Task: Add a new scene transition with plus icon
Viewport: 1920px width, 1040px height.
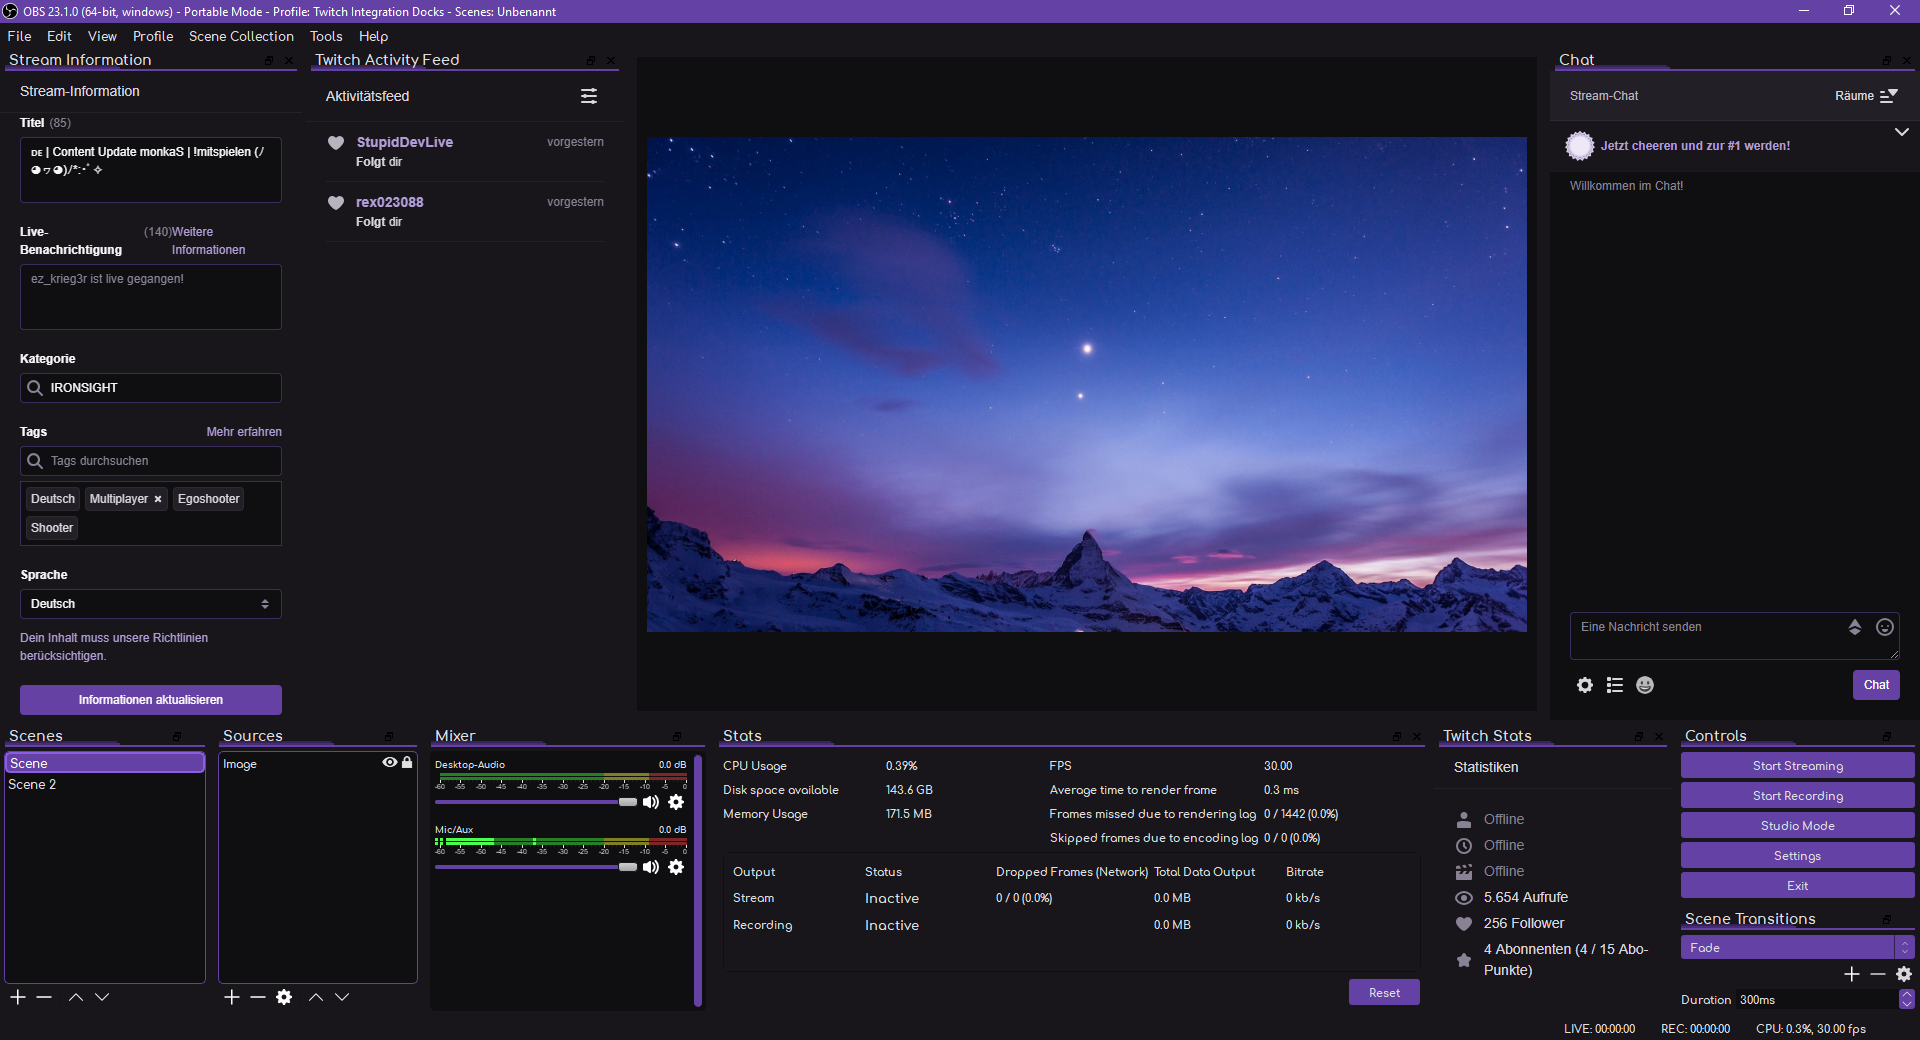Action: coord(1852,975)
